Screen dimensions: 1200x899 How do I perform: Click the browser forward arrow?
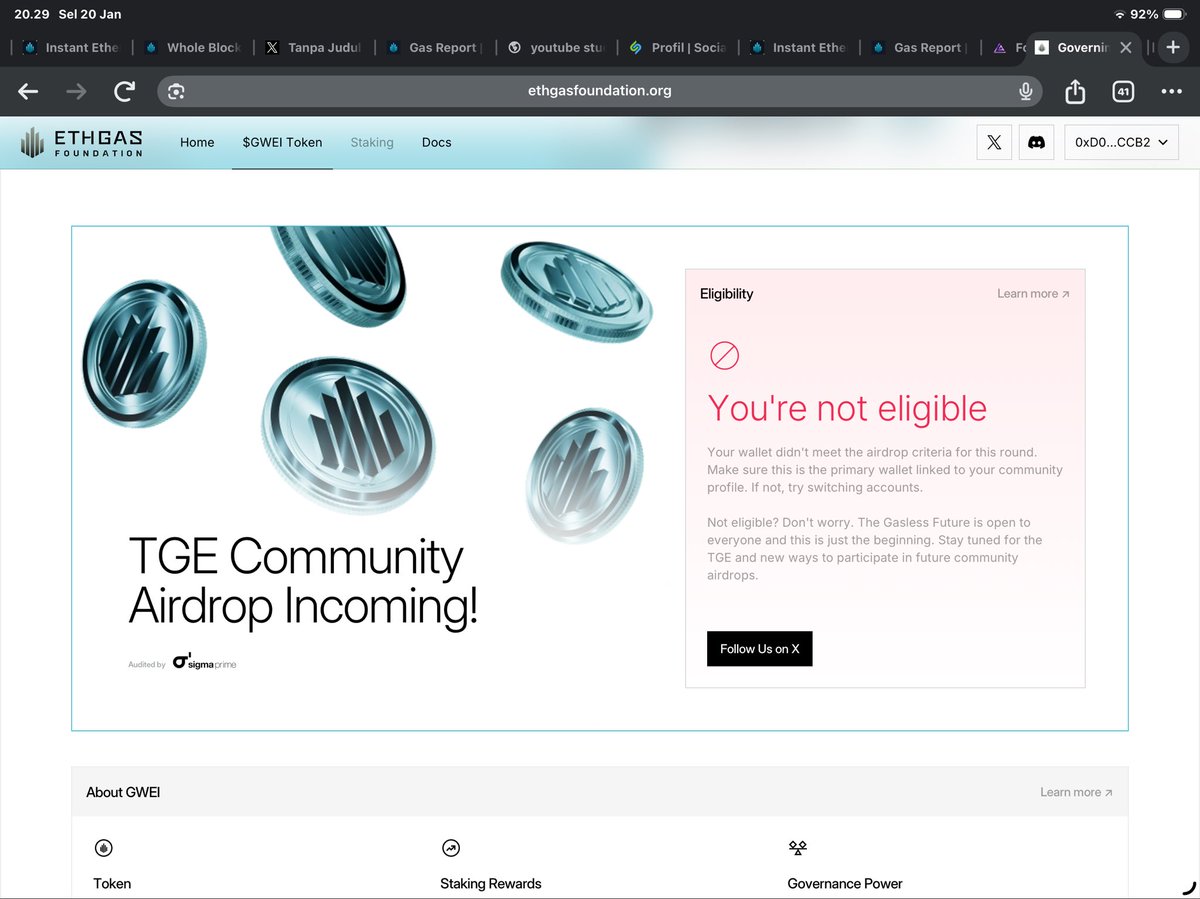pyautogui.click(x=76, y=91)
